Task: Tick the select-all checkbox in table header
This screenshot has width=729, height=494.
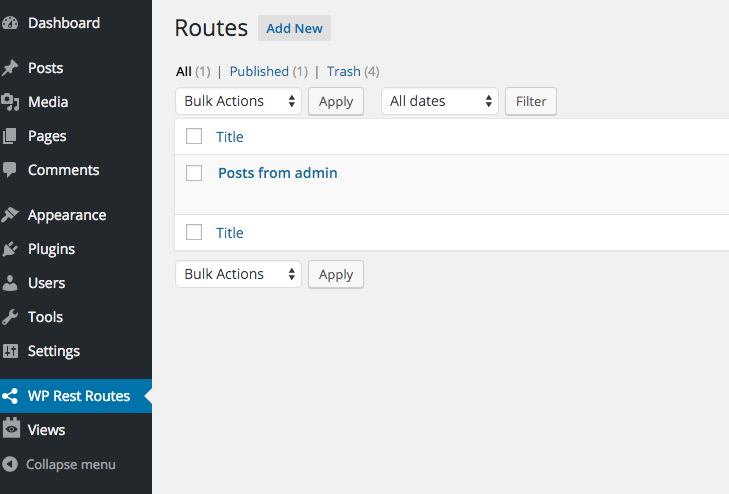Action: click(194, 137)
